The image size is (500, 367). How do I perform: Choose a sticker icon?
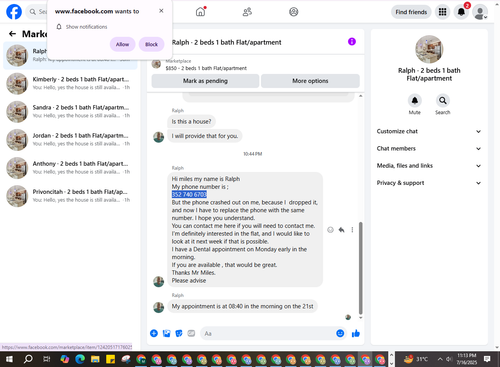[179, 333]
